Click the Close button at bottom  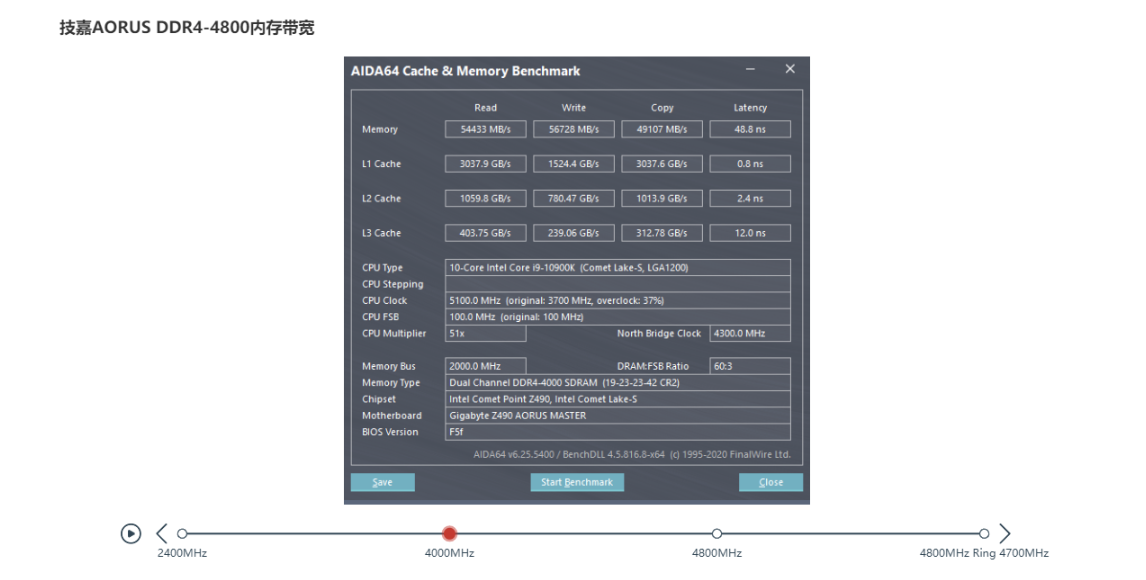[x=770, y=482]
